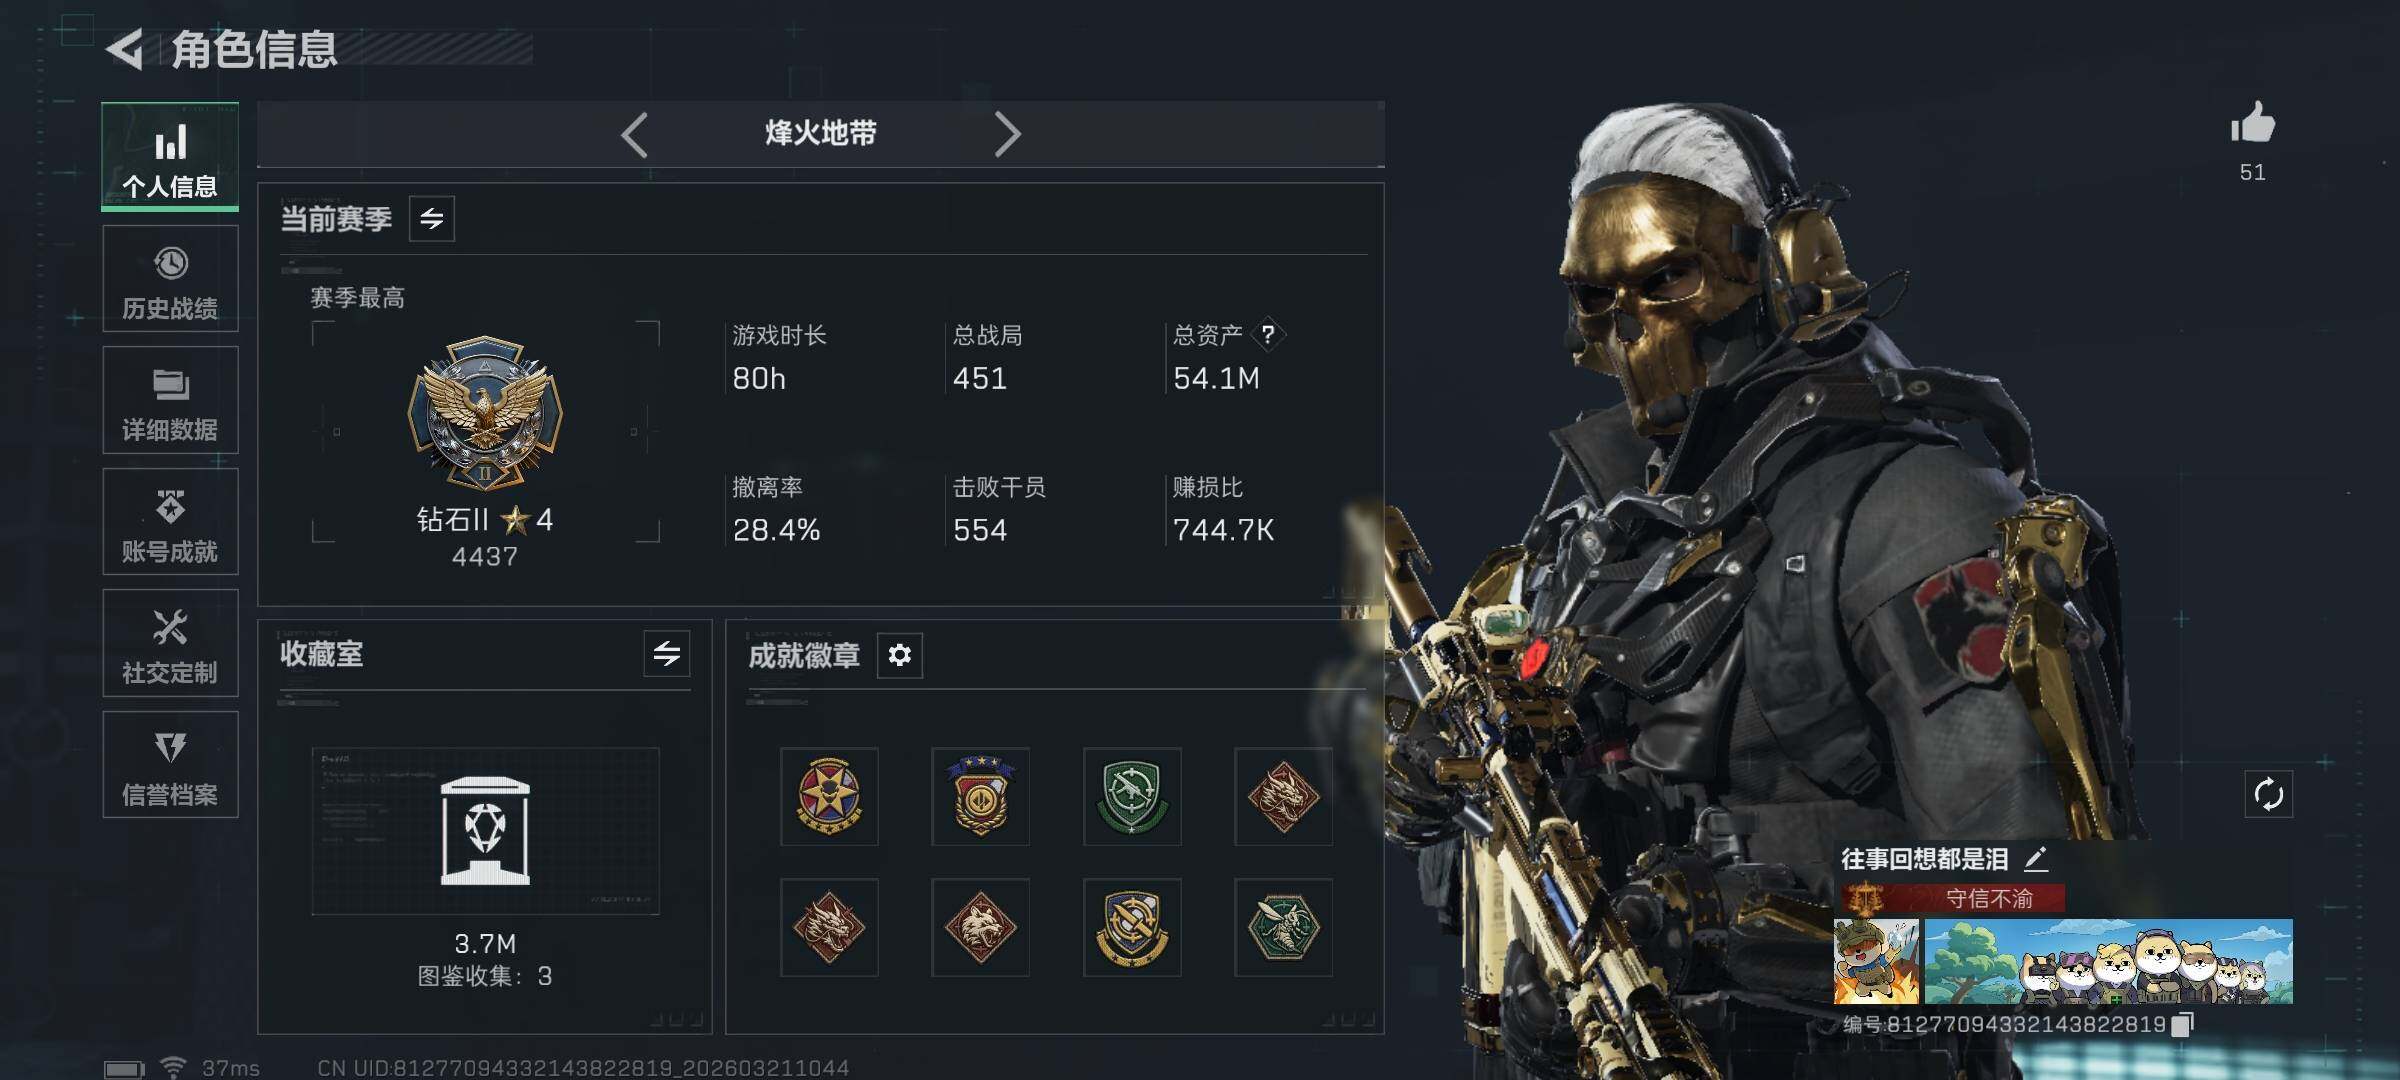
Task: Click the back arrow beside 角色信息
Action: pos(126,49)
